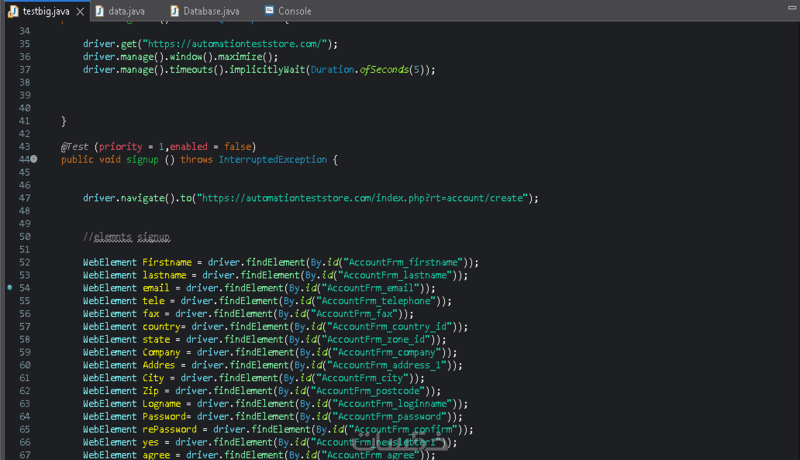
Task: Click the lastname variable on line 53
Action: coord(164,275)
